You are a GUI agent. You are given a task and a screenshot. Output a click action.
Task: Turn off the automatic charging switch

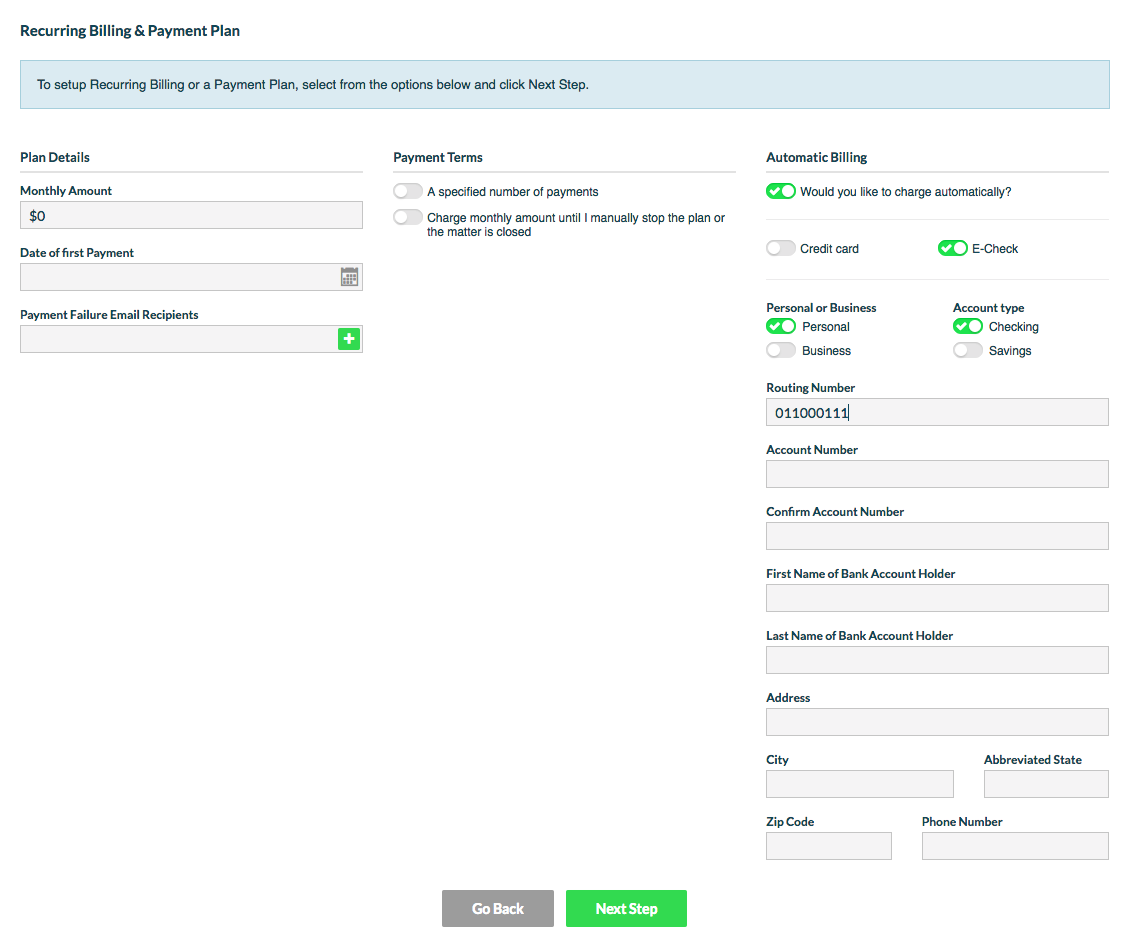(781, 191)
